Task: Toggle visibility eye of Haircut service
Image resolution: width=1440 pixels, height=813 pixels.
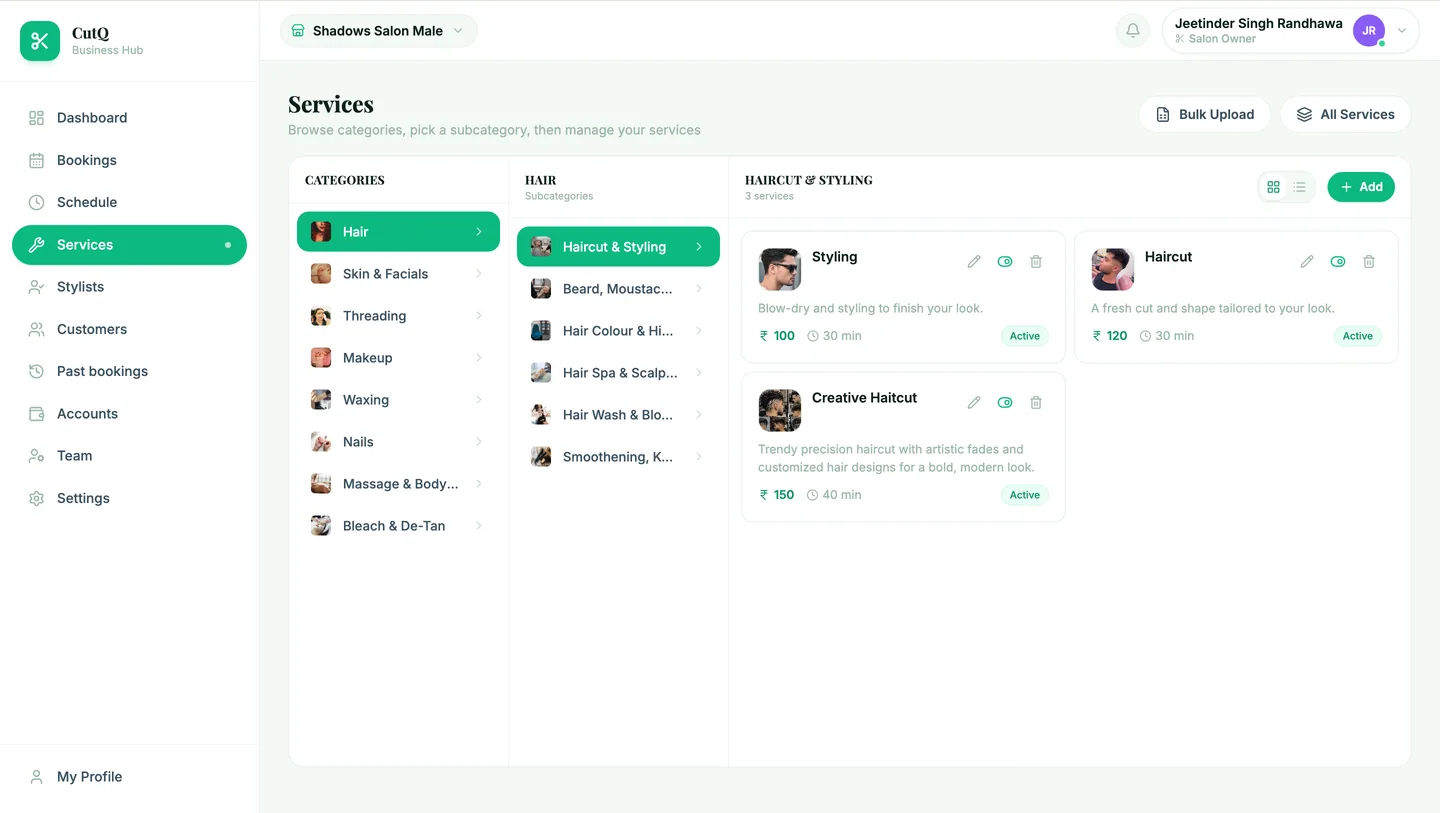Action: point(1338,262)
